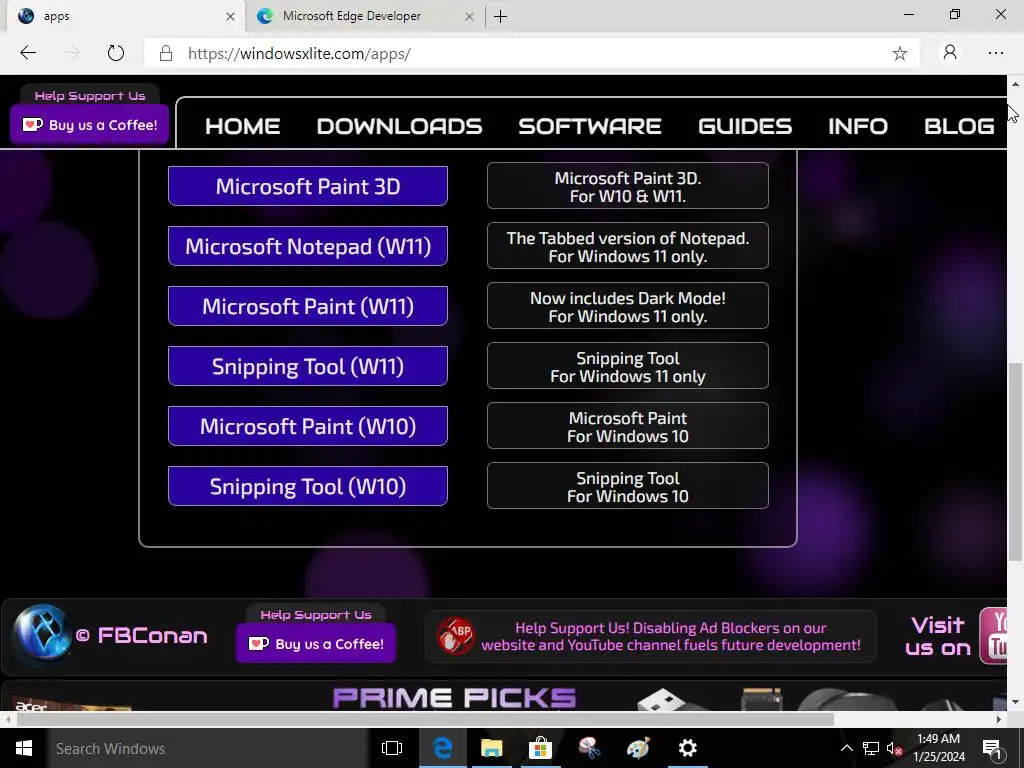Image resolution: width=1024 pixels, height=768 pixels.
Task: Click 'Snipping Tool For Windows 11 only' description
Action: point(628,366)
